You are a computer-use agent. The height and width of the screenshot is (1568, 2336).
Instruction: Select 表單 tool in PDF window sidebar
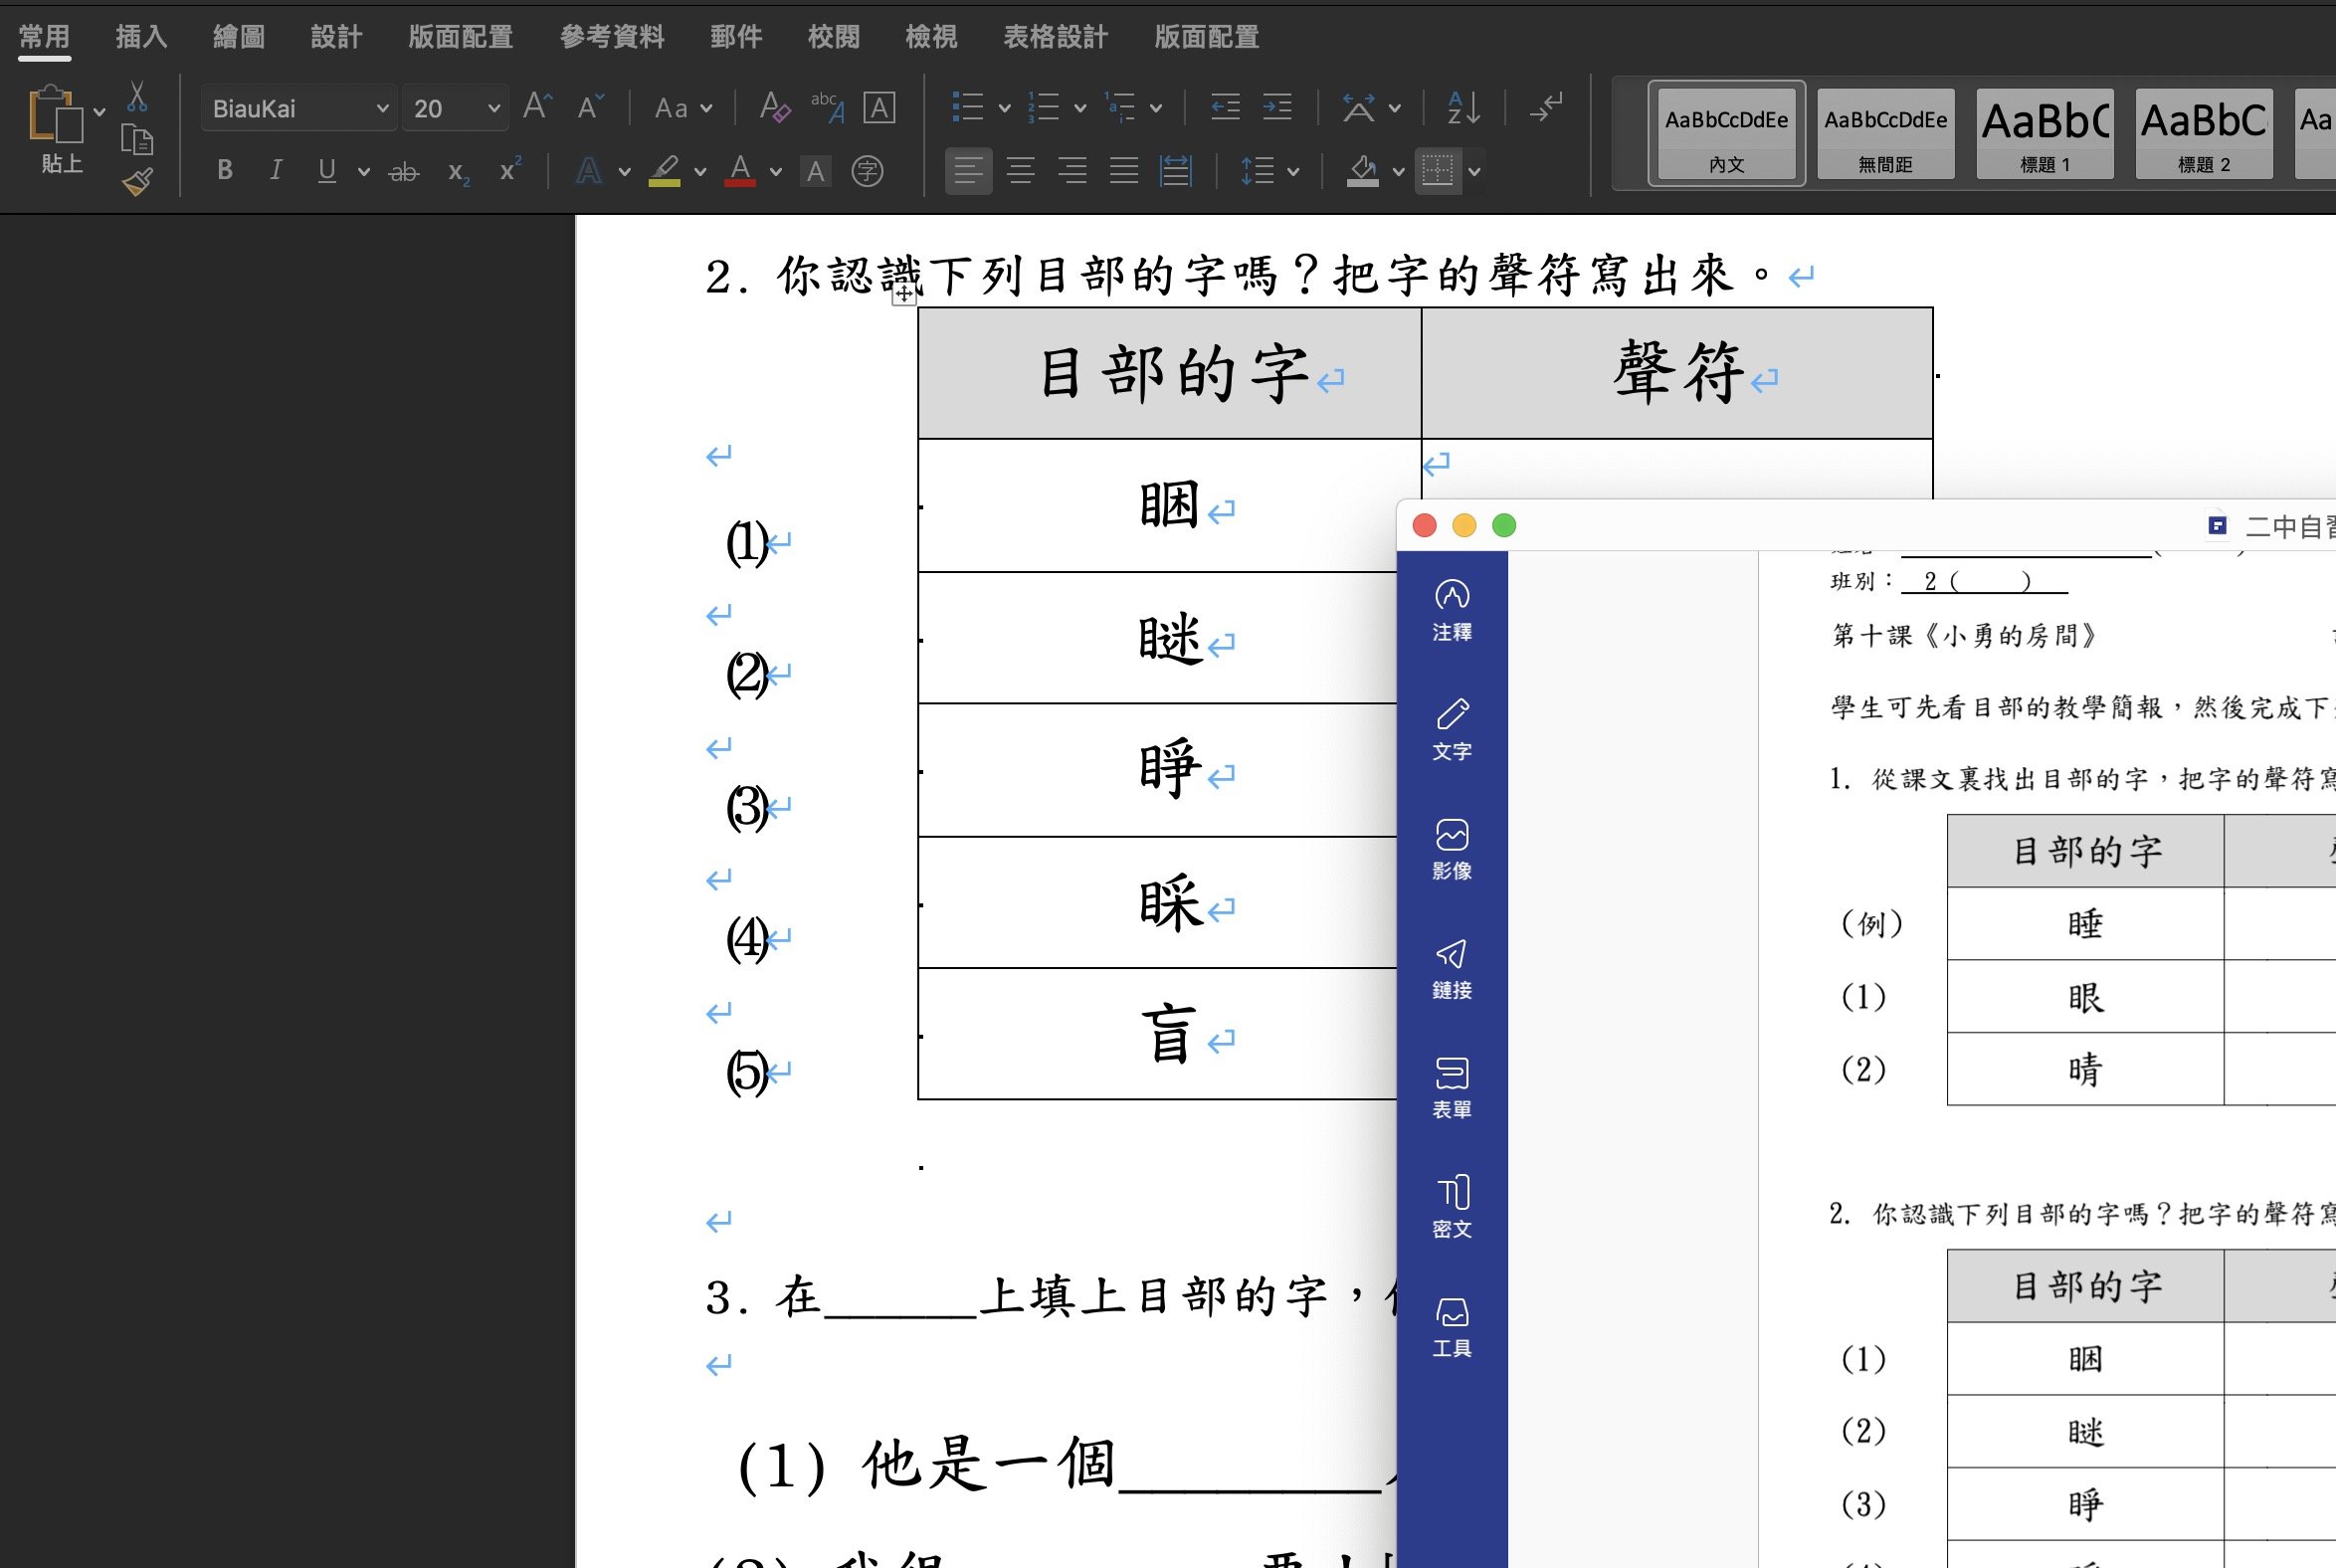(x=1452, y=1088)
